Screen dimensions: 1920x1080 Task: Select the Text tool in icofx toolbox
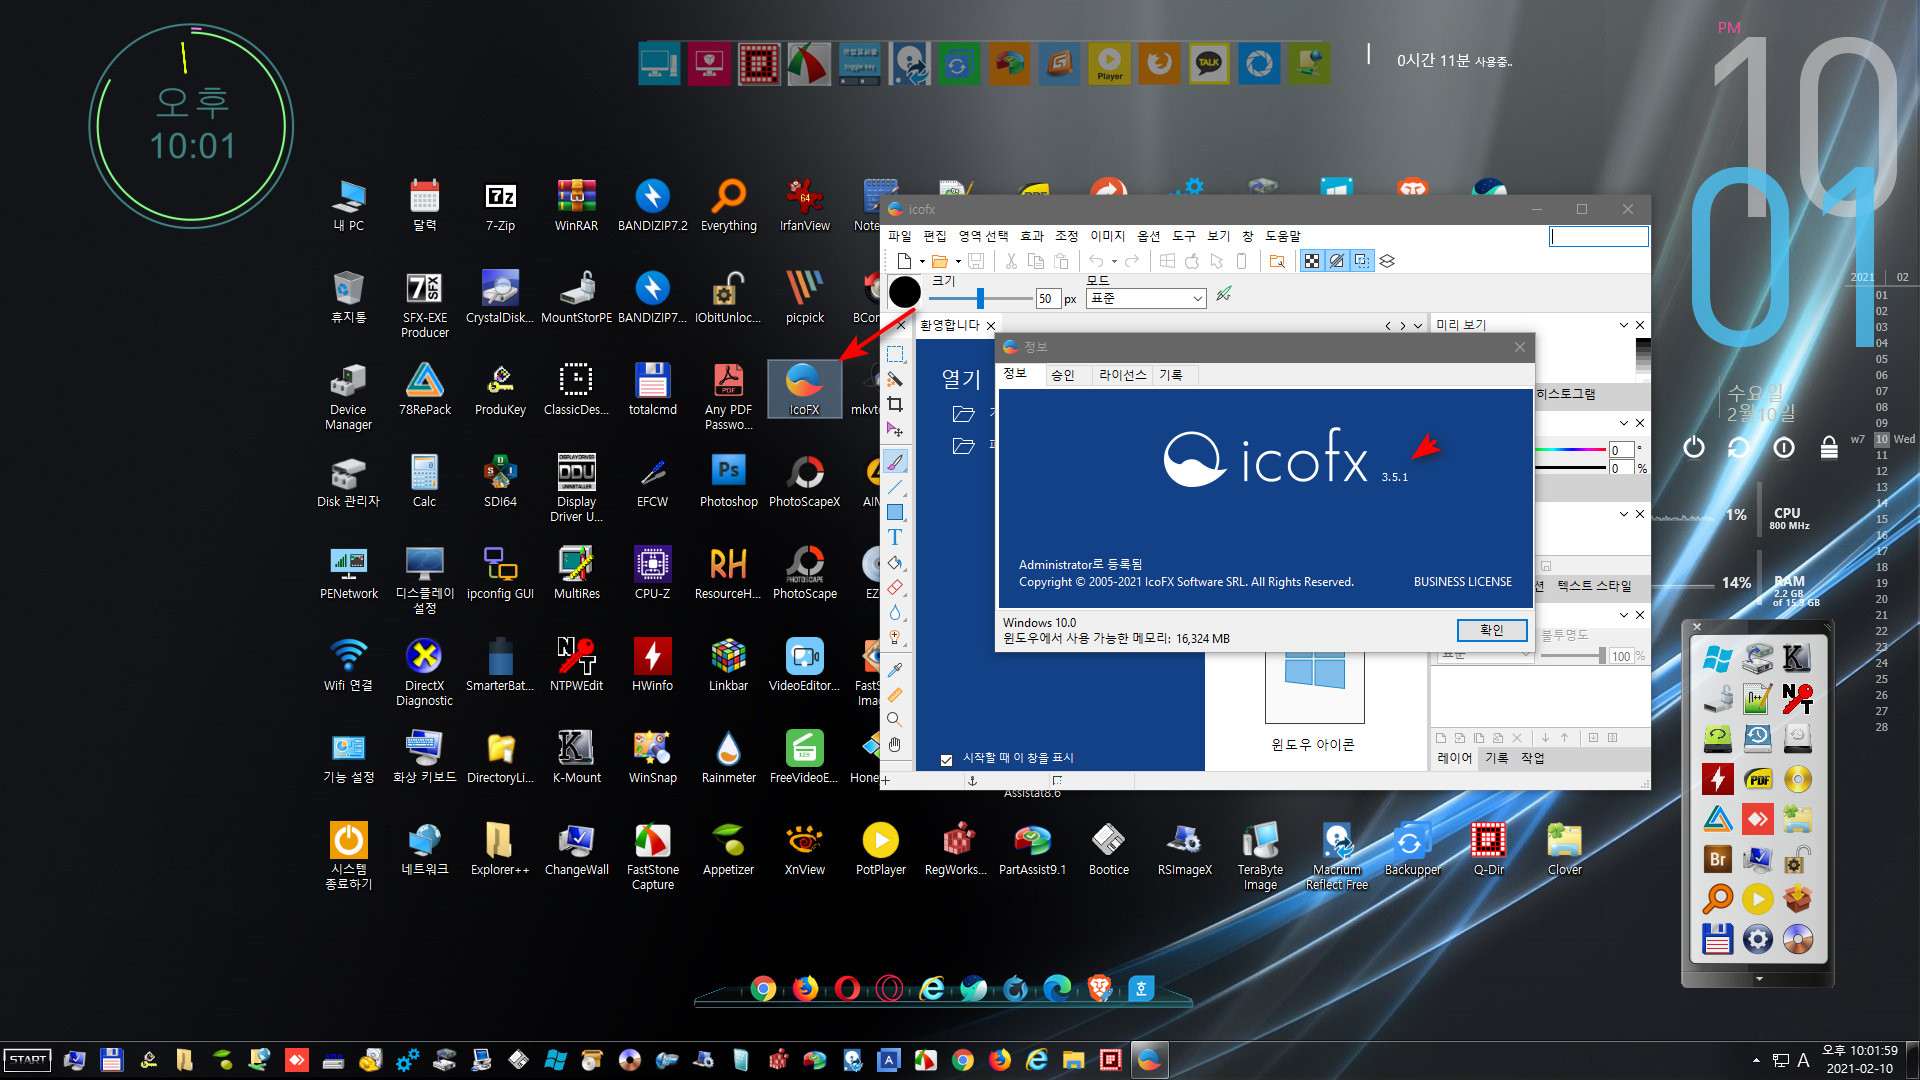[895, 537]
